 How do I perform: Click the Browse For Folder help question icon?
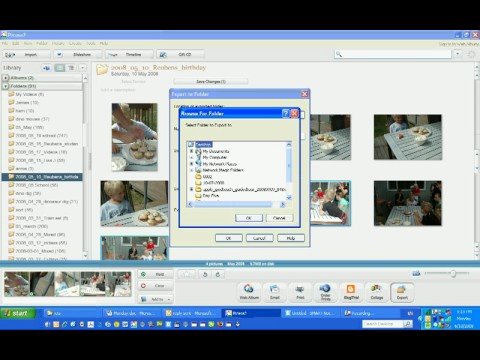[285, 113]
